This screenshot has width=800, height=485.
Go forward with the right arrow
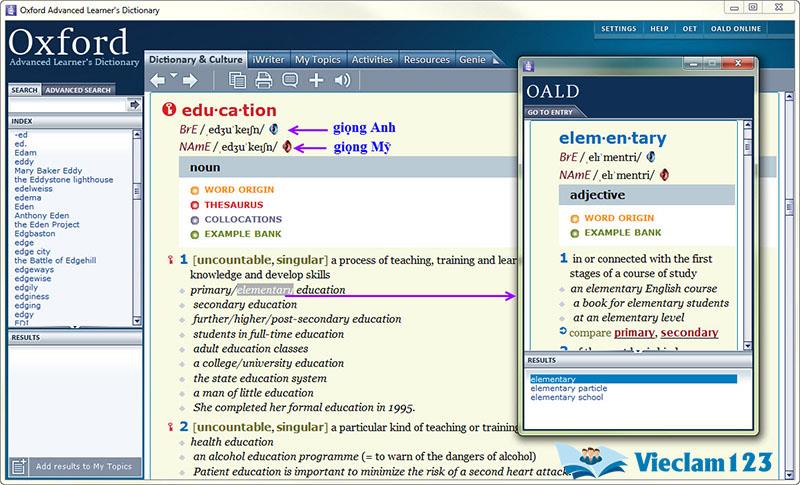click(190, 80)
